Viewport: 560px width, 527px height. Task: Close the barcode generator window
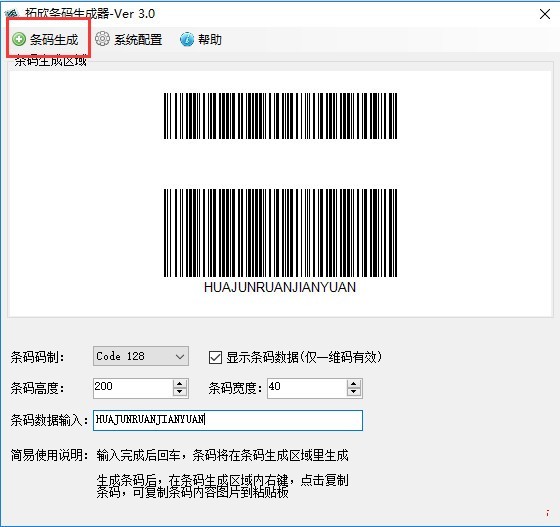[x=545, y=14]
